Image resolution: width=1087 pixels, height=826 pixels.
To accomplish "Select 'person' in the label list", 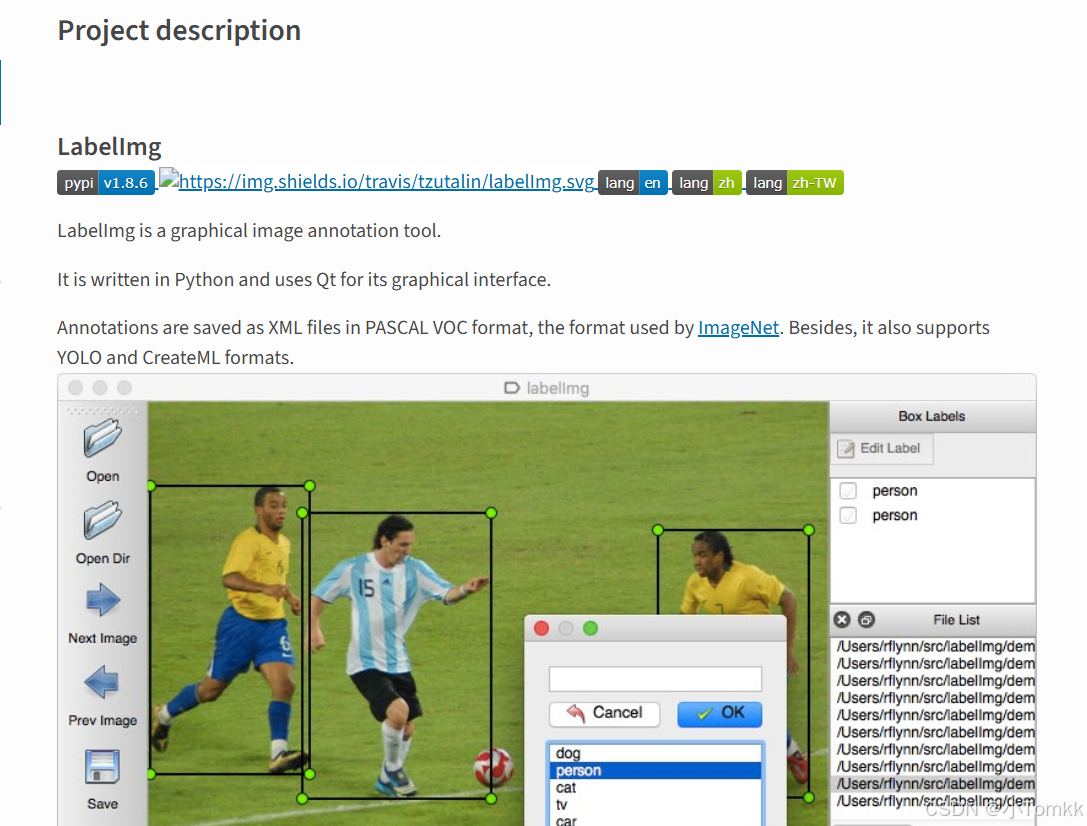I will [x=655, y=771].
